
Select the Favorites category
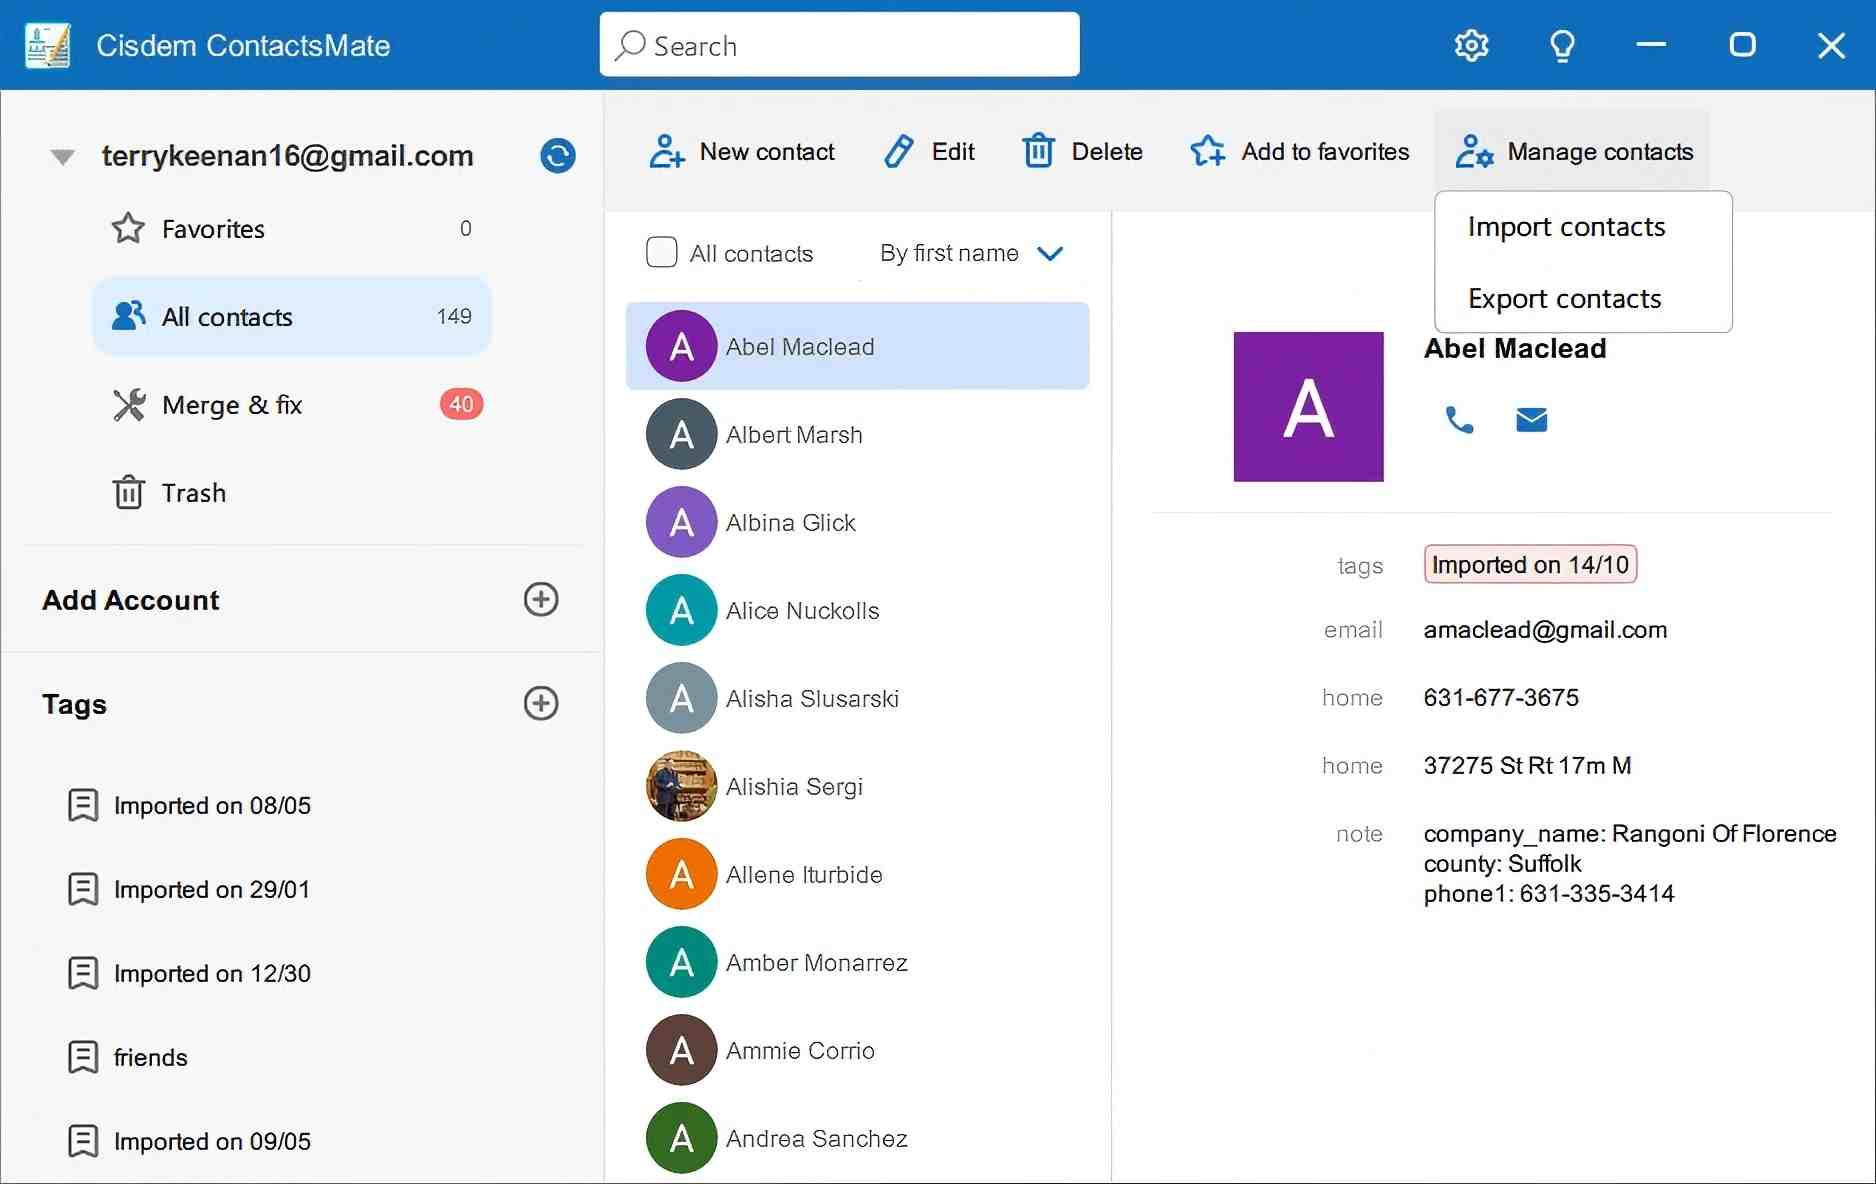coord(212,228)
